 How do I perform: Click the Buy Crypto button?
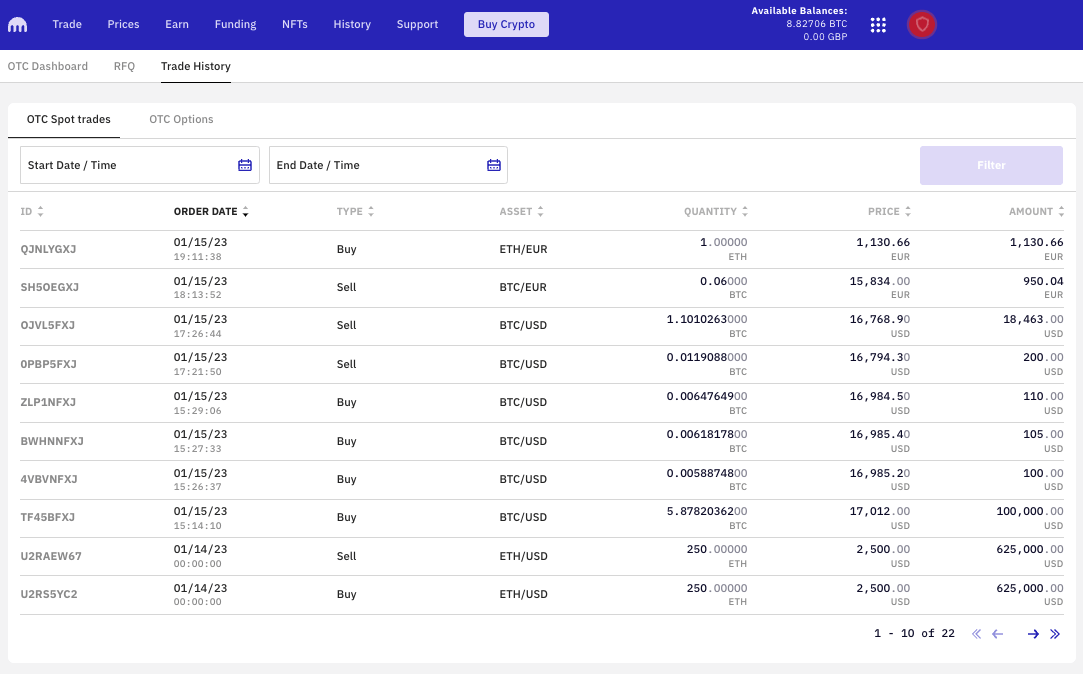click(x=506, y=24)
